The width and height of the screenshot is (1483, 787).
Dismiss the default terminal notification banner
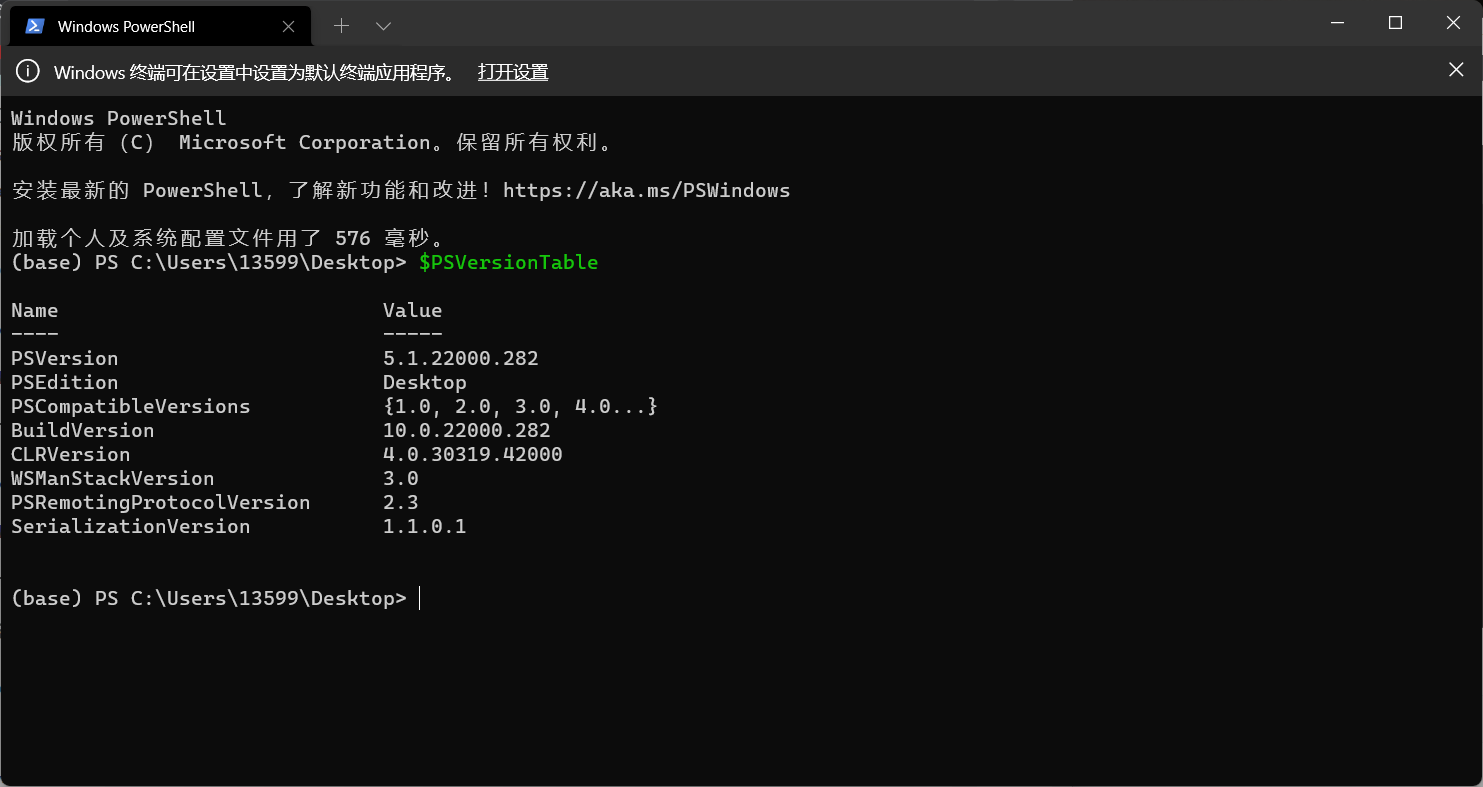point(1455,69)
